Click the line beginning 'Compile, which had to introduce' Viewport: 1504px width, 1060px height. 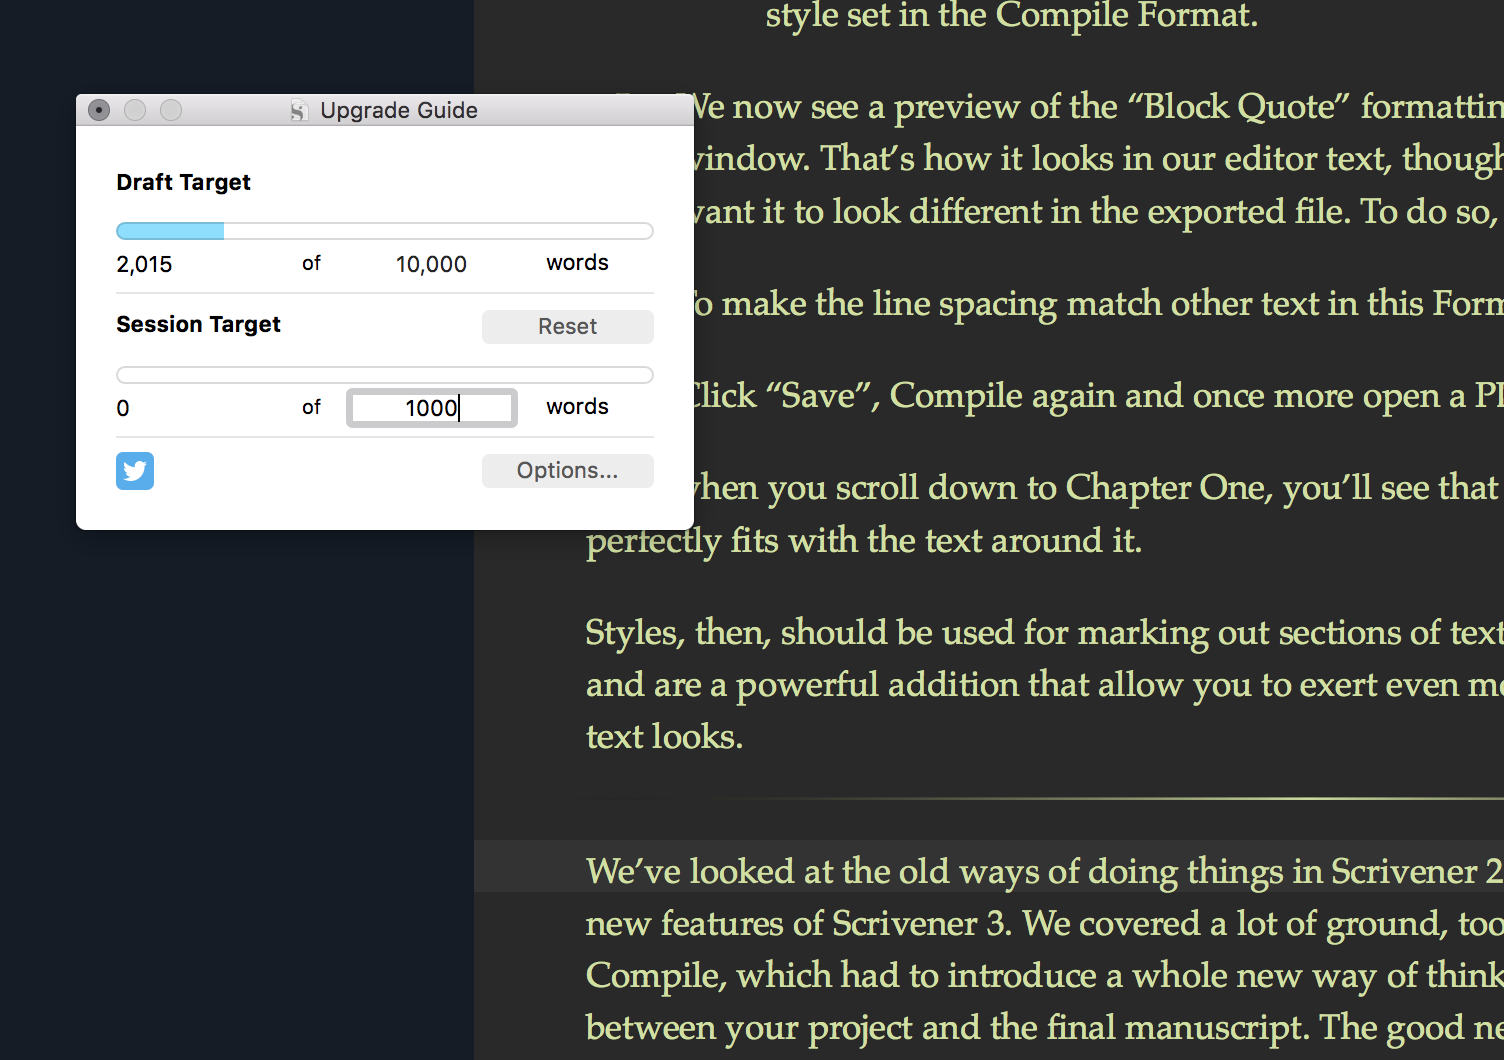point(1044,975)
